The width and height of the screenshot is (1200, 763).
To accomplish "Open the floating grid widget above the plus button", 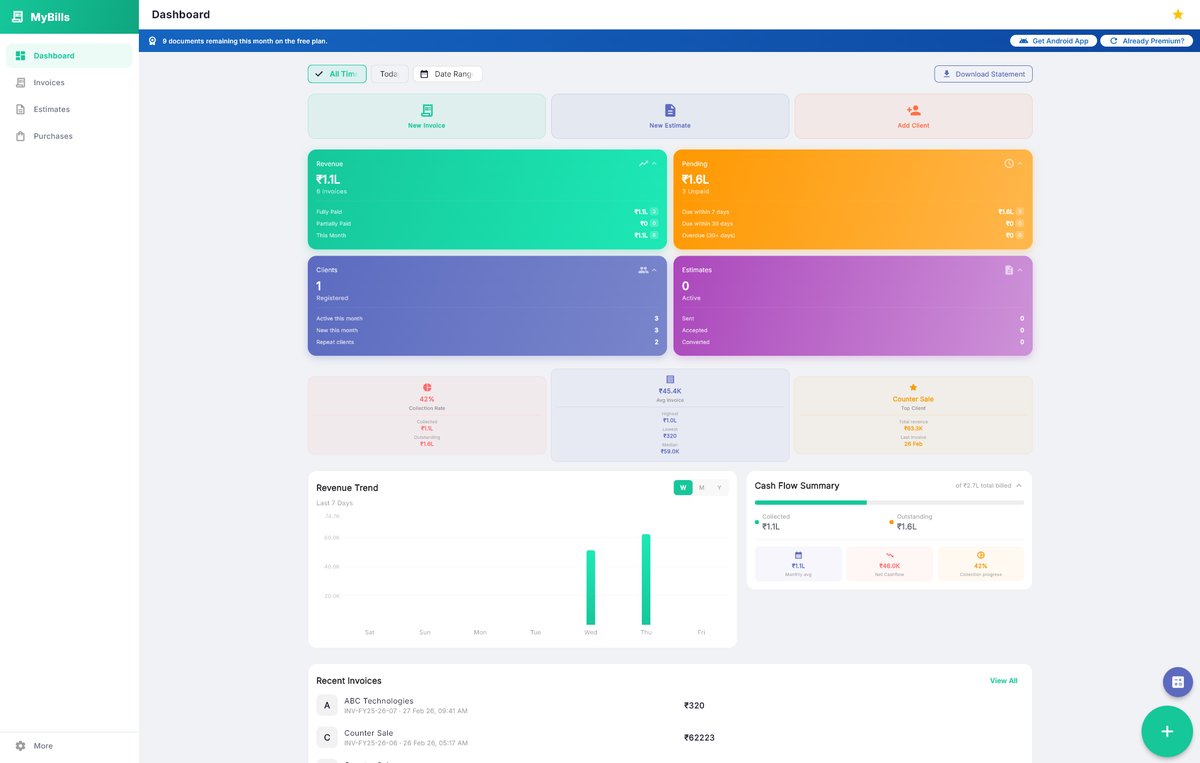I will point(1177,681).
